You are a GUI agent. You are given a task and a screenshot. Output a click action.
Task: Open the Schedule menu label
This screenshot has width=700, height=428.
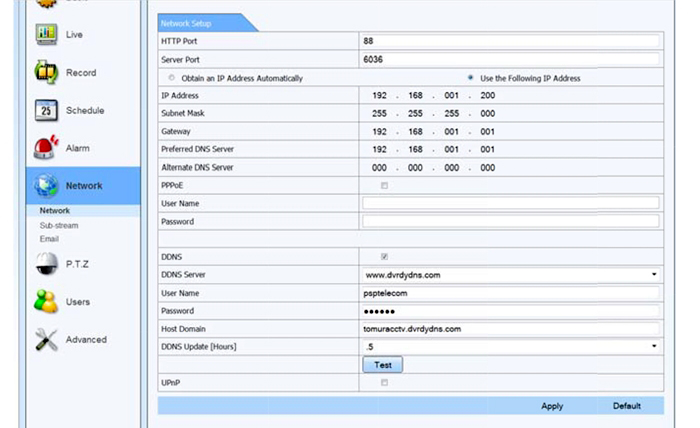(85, 110)
